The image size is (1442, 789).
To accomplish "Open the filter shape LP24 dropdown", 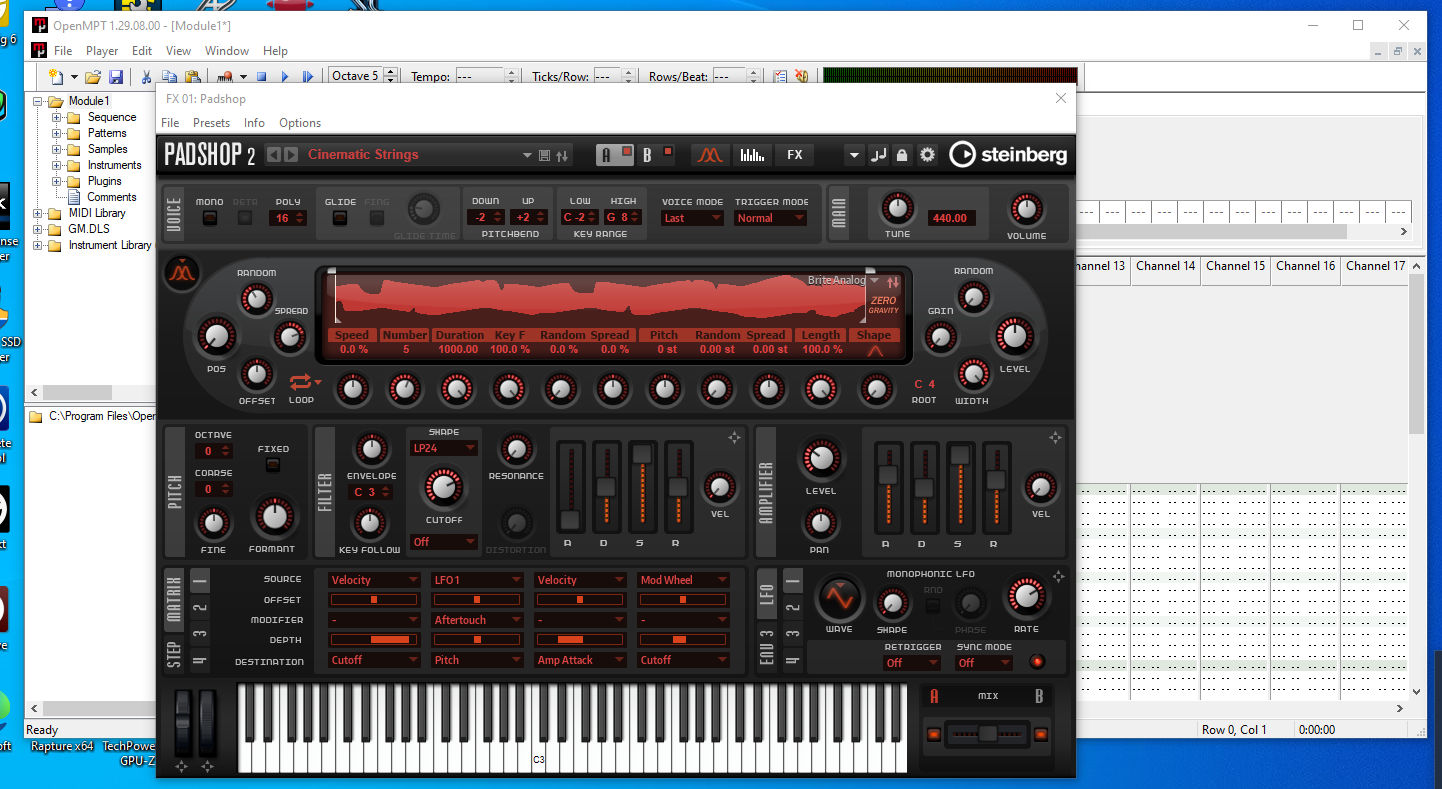I will click(442, 448).
